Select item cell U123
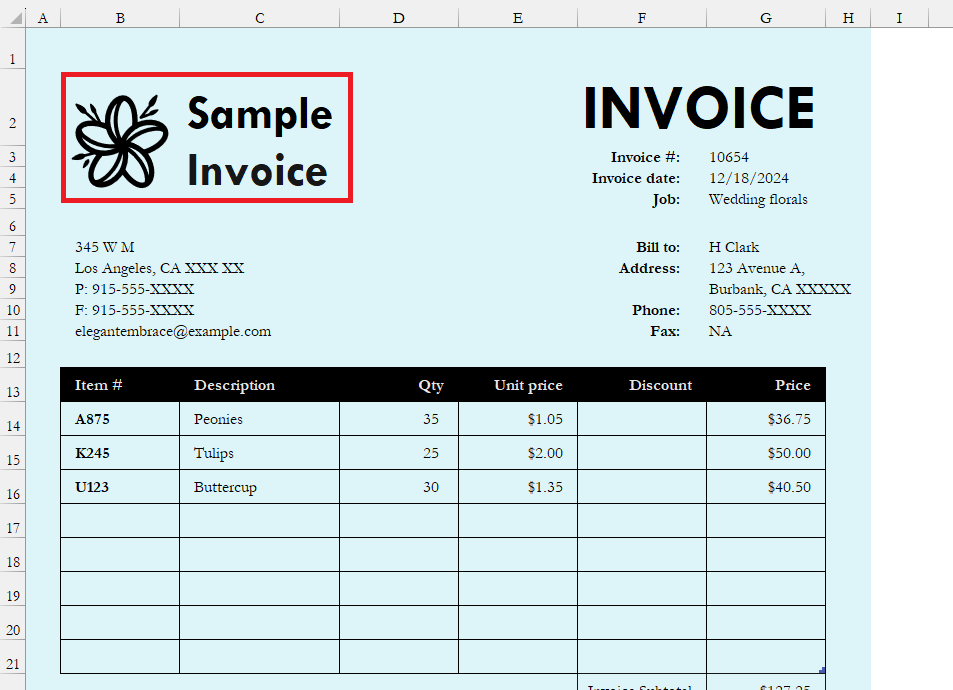This screenshot has width=953, height=690. click(x=120, y=487)
